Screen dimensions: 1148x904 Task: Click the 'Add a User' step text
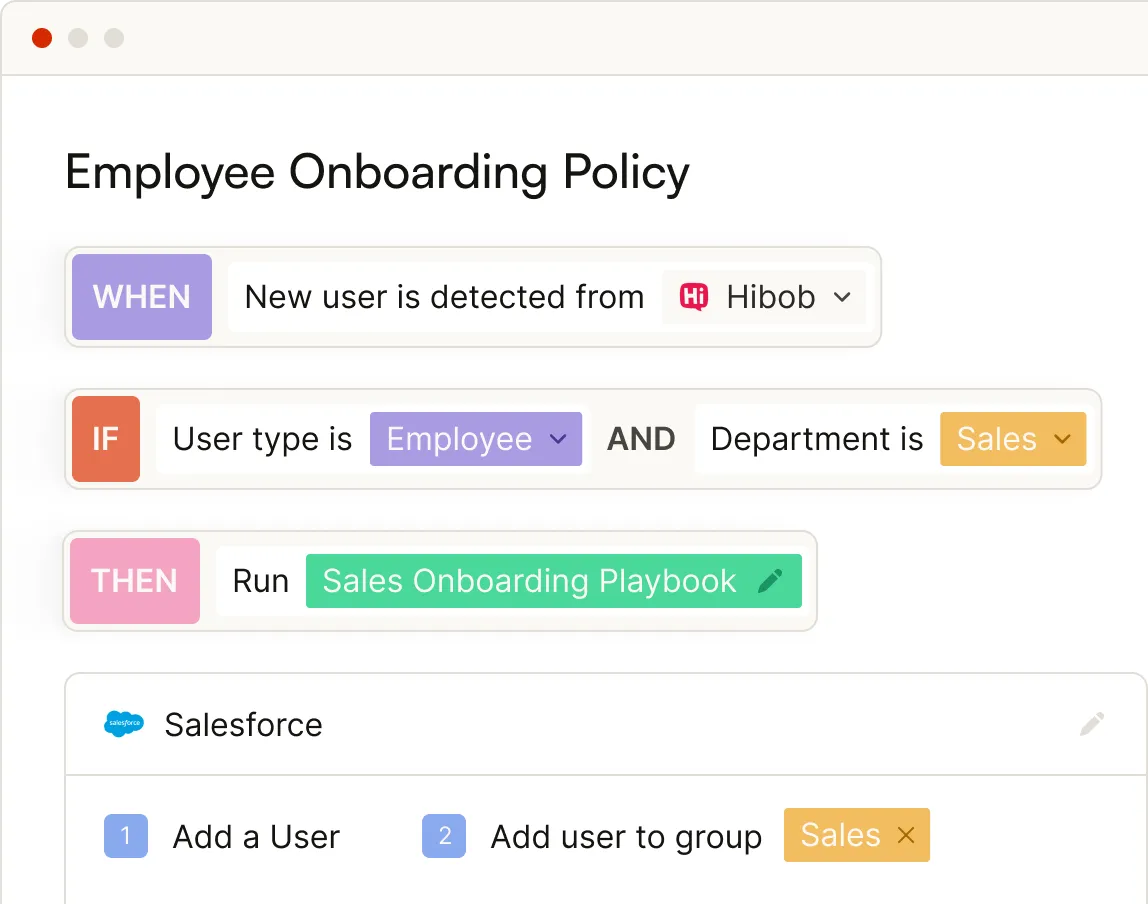coord(256,837)
